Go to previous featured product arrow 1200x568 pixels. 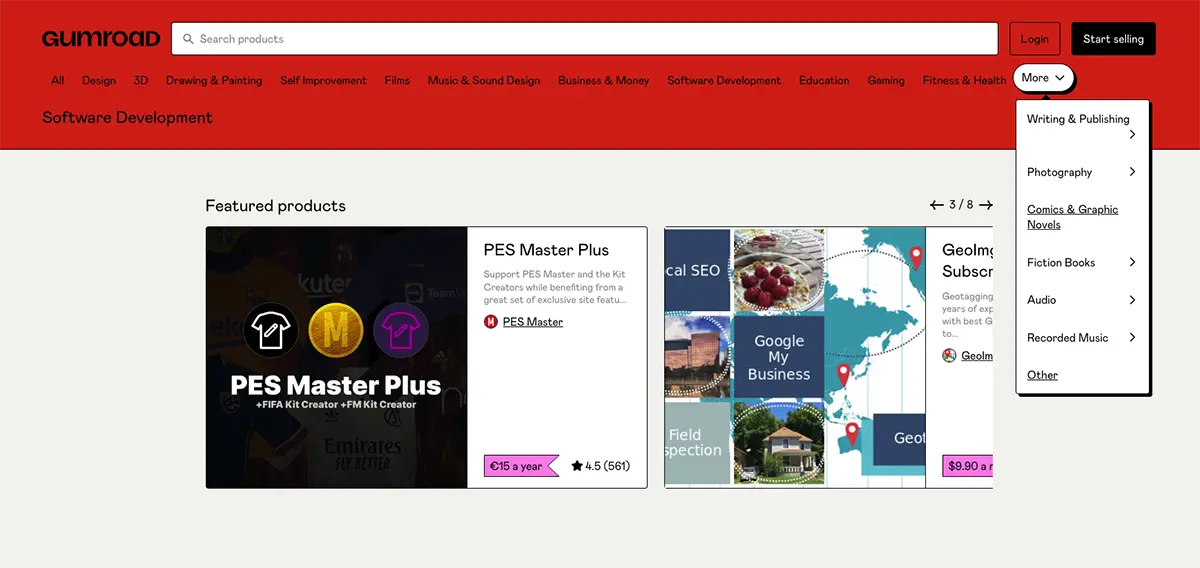click(x=936, y=205)
